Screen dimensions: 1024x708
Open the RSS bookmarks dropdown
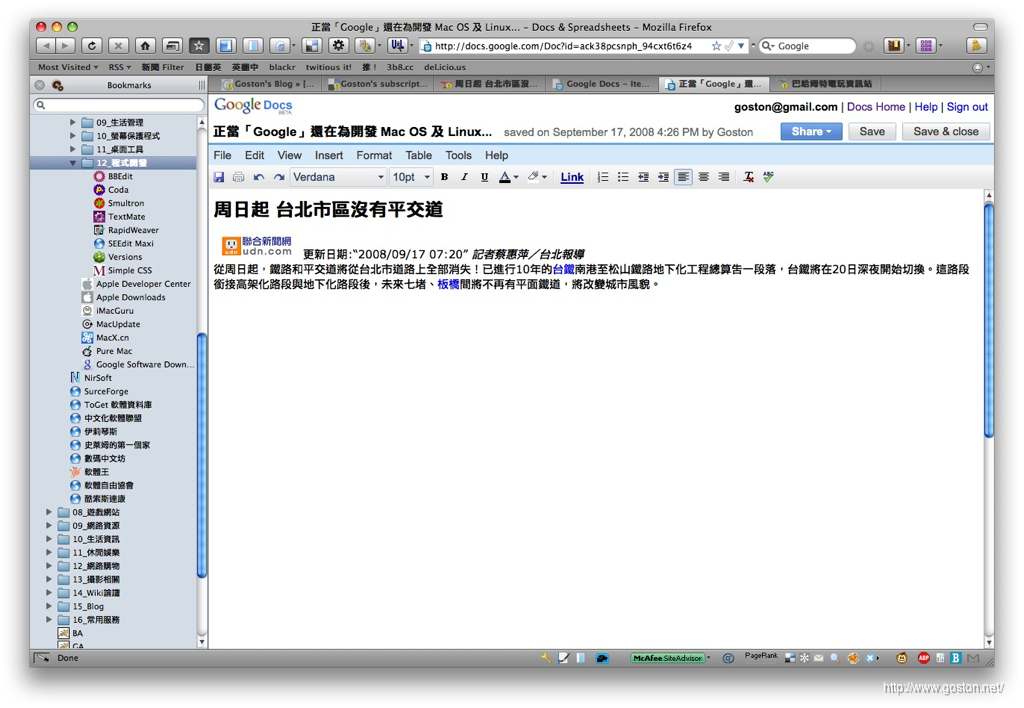[120, 67]
